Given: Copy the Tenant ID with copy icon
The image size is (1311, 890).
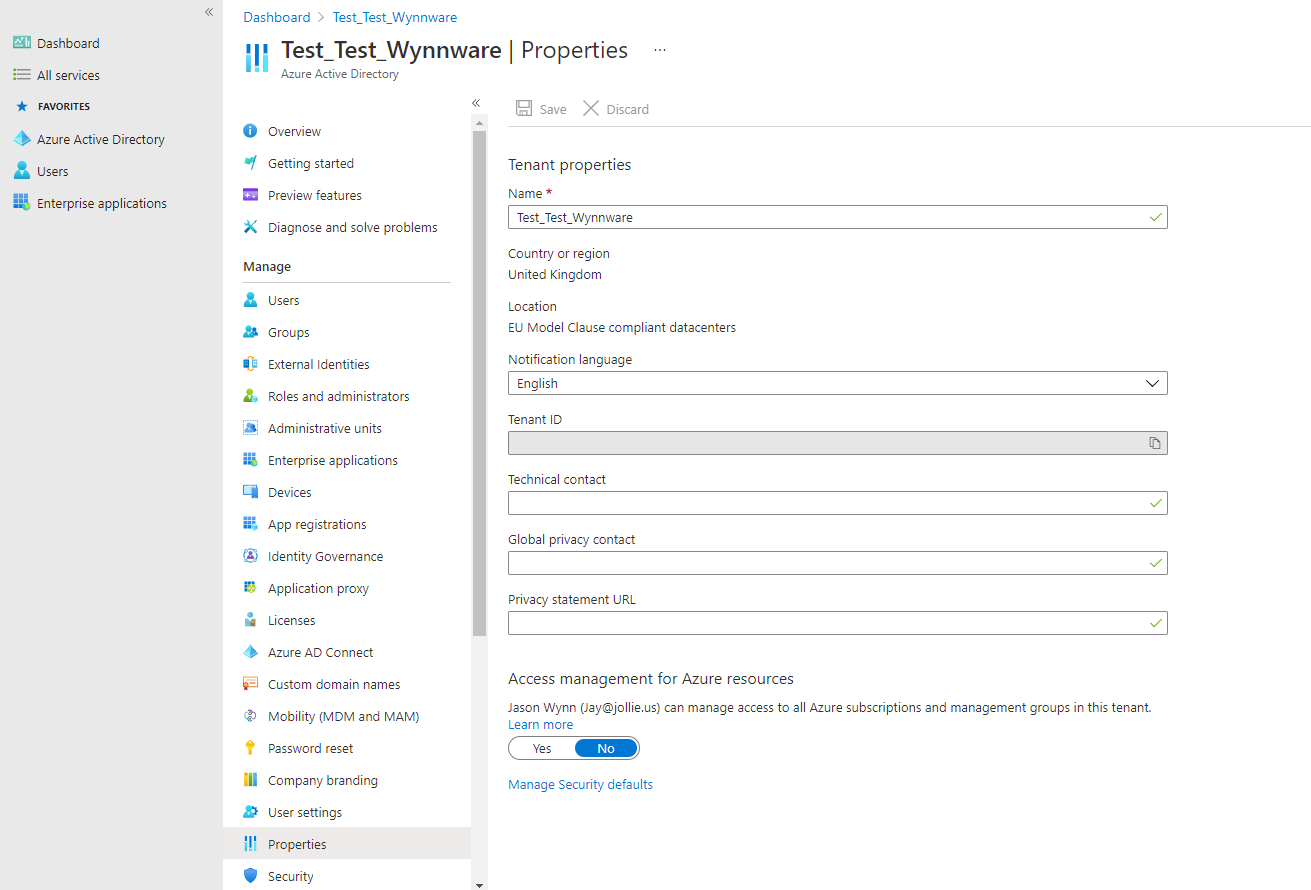Looking at the screenshot, I should 1155,443.
